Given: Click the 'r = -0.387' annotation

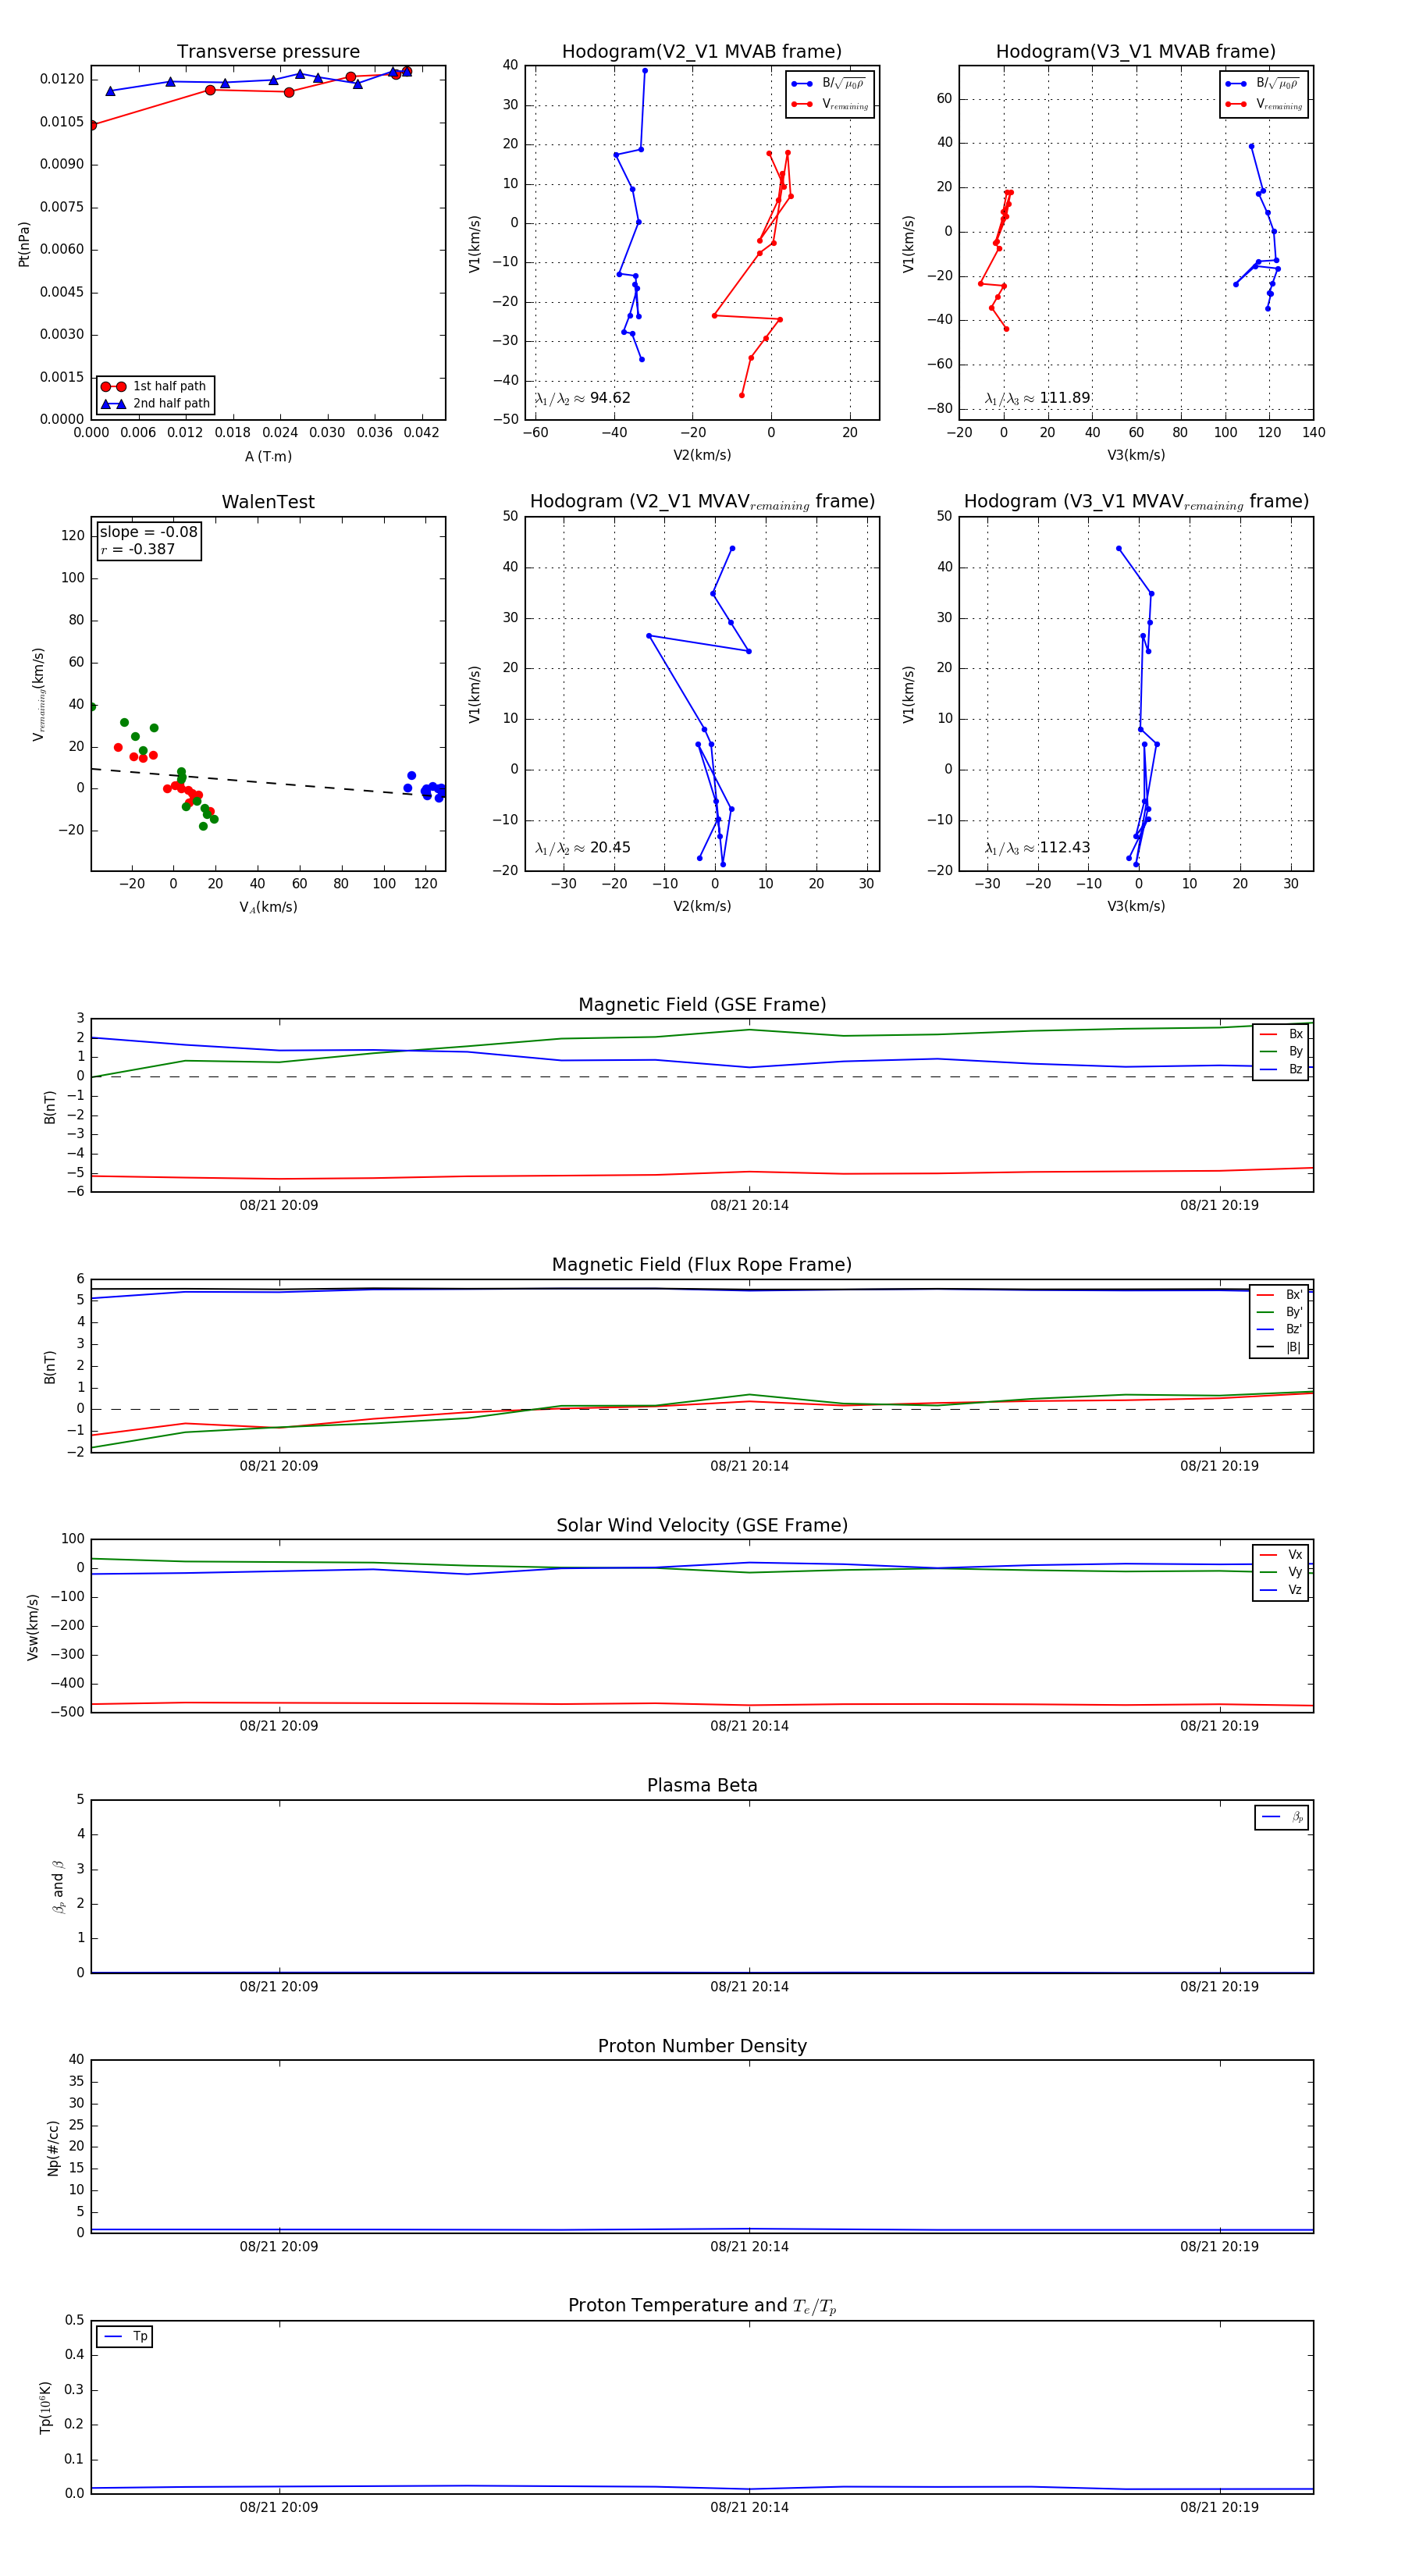Looking at the screenshot, I should point(137,550).
